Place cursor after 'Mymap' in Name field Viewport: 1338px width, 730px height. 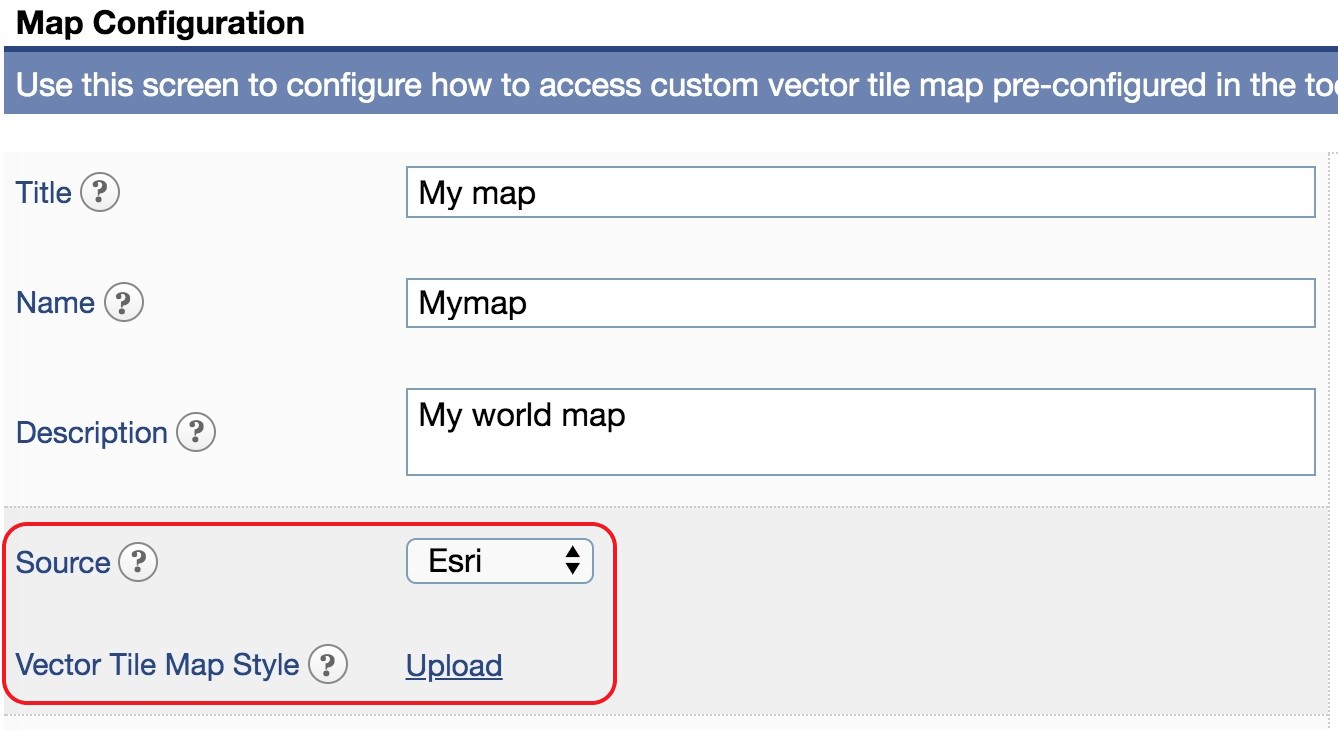[x=528, y=303]
